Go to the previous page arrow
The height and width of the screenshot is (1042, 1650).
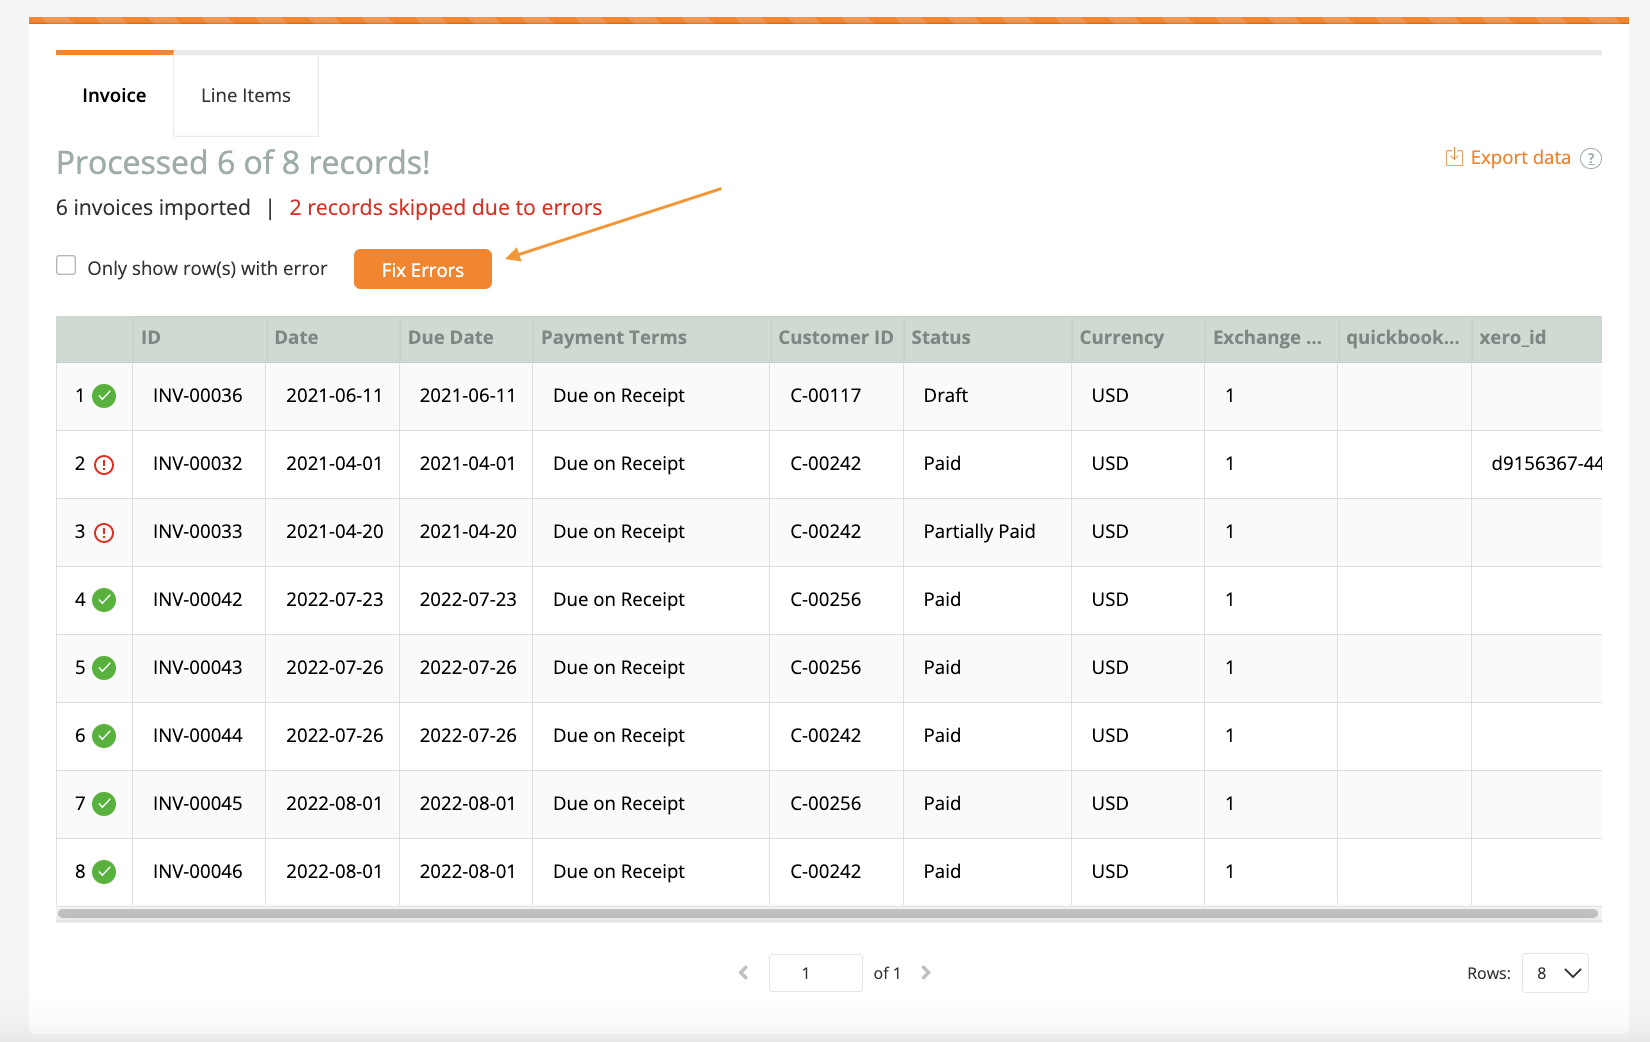[x=743, y=972]
